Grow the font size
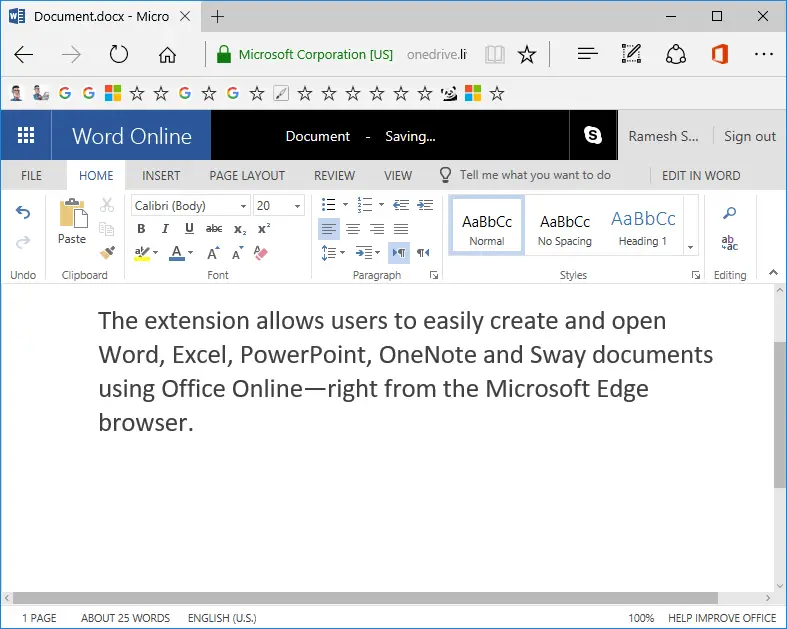Image resolution: width=787 pixels, height=629 pixels. [213, 253]
